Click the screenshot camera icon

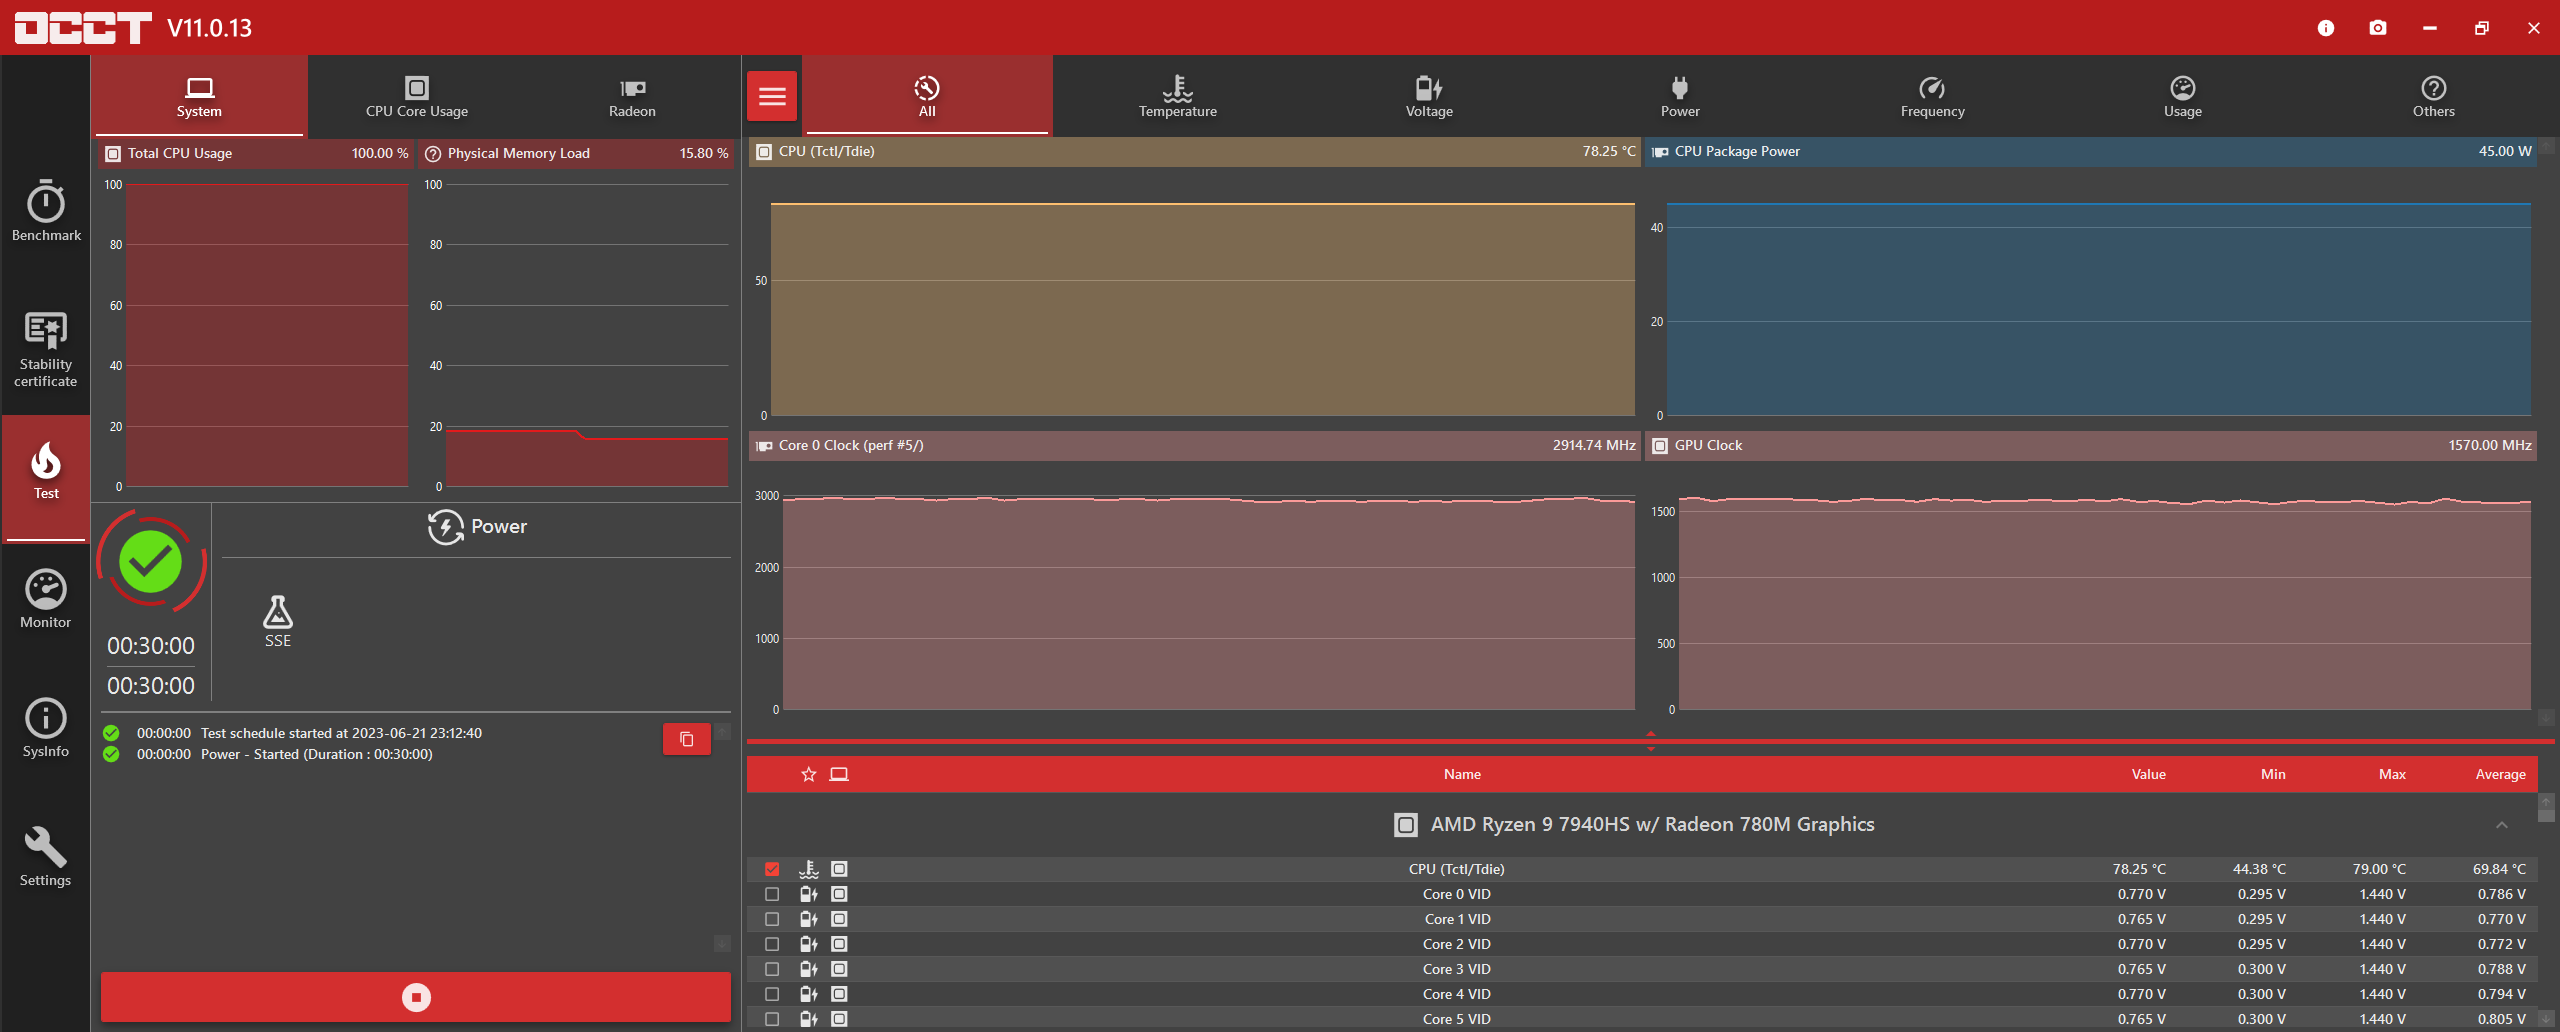click(2378, 28)
